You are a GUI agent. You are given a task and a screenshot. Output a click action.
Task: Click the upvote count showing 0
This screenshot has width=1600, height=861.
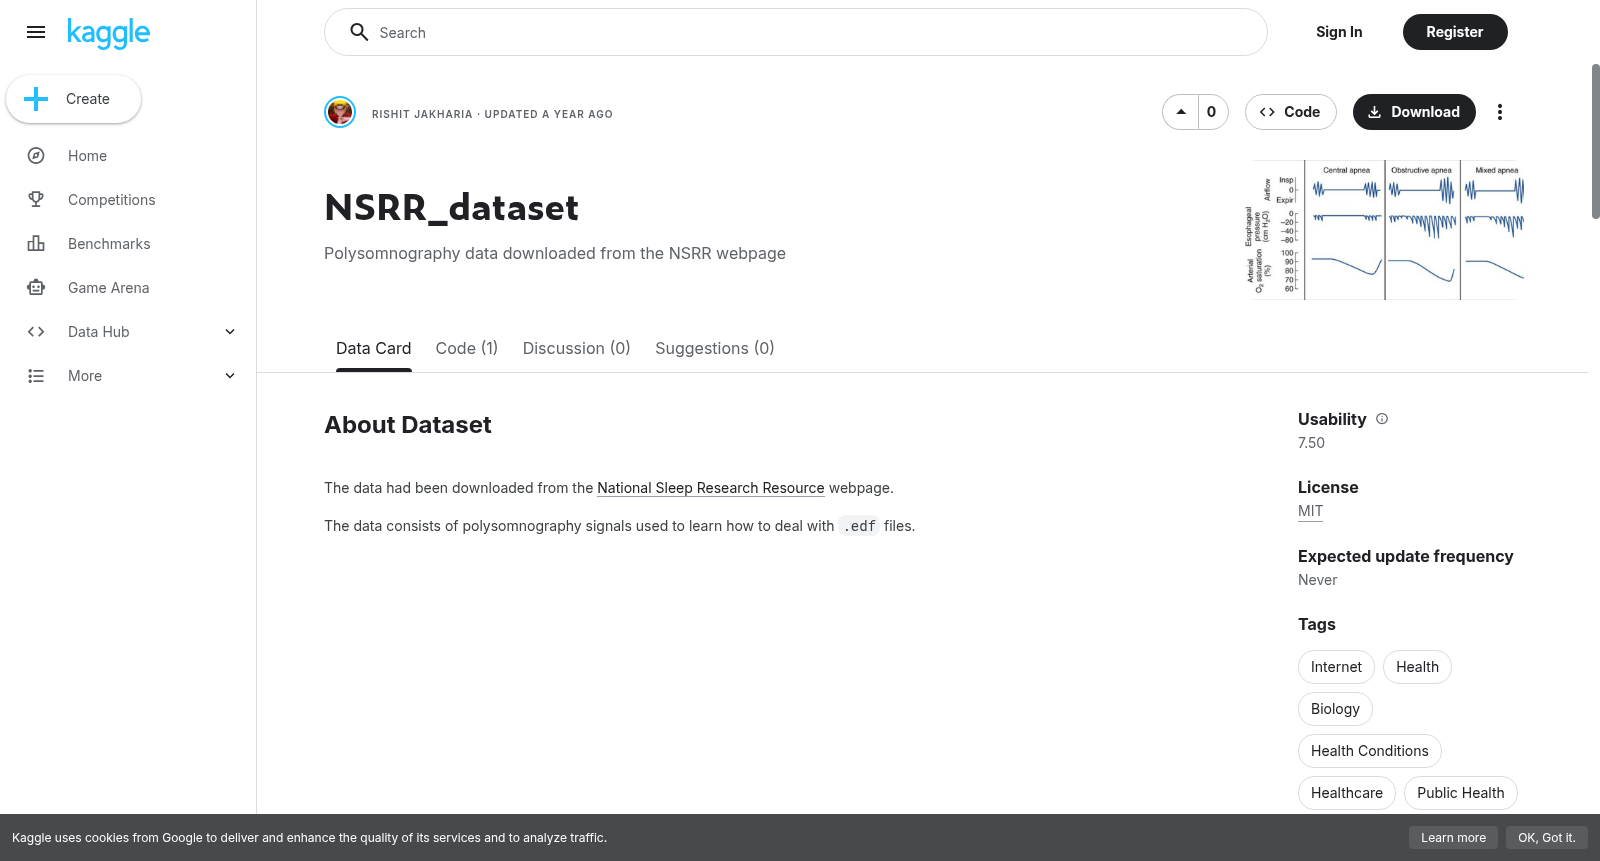pyautogui.click(x=1212, y=112)
